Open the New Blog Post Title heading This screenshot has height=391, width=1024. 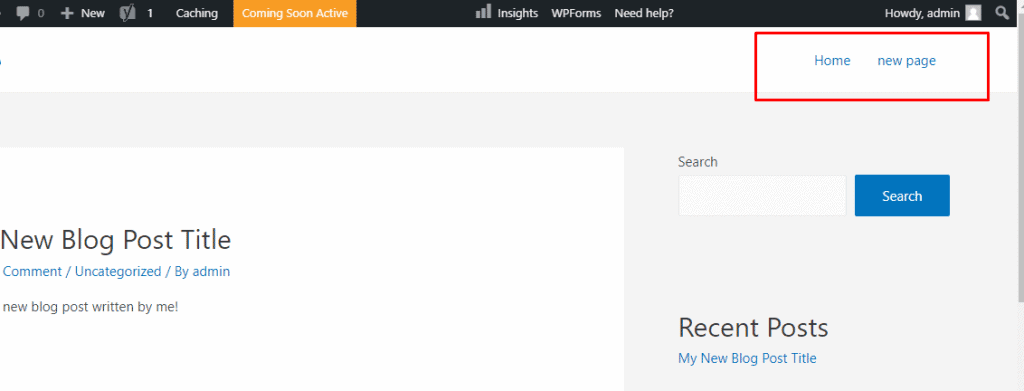coord(116,240)
